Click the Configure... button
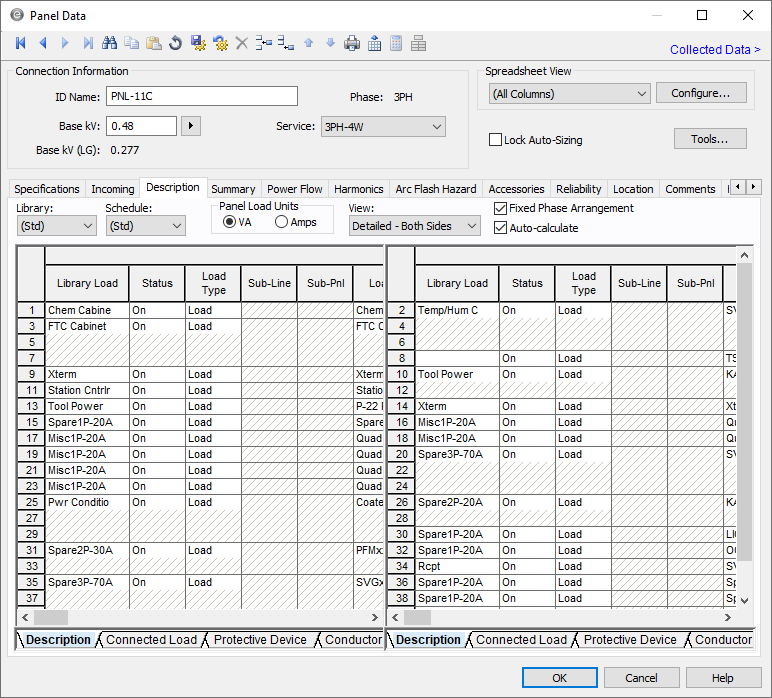This screenshot has height=698, width=772. coord(700,93)
